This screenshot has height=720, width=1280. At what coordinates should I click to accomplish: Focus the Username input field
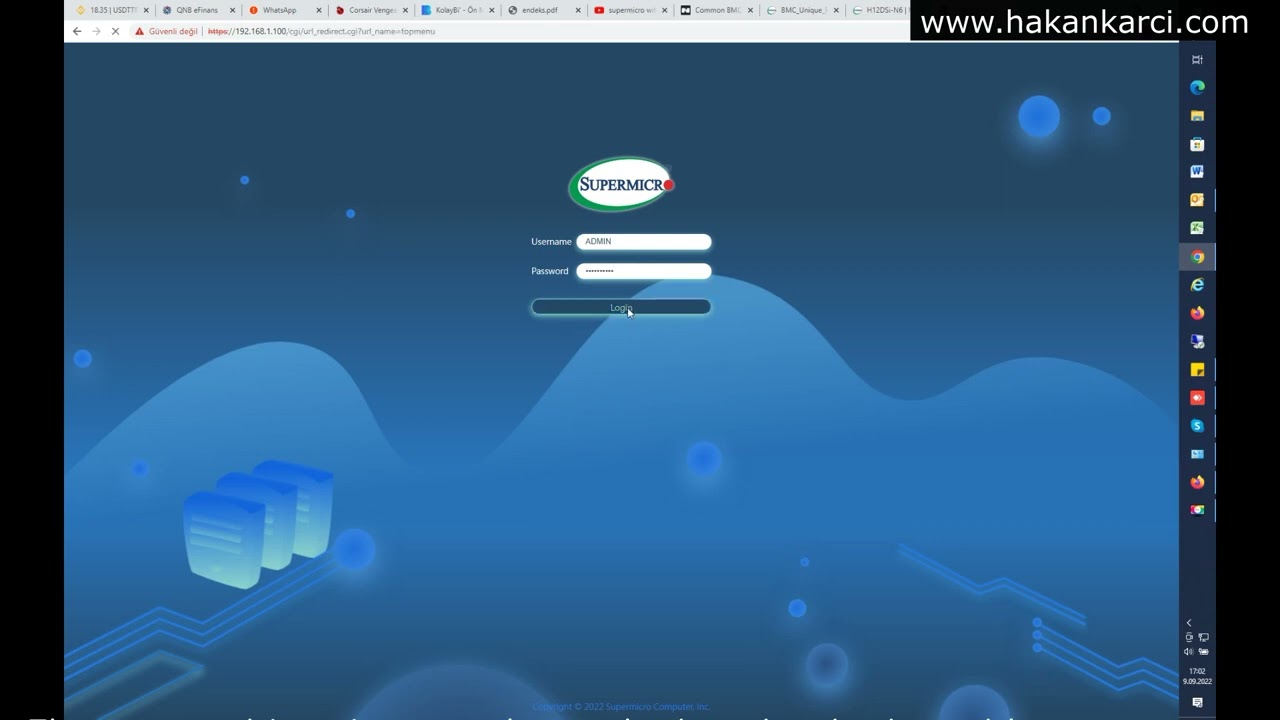pyautogui.click(x=643, y=241)
